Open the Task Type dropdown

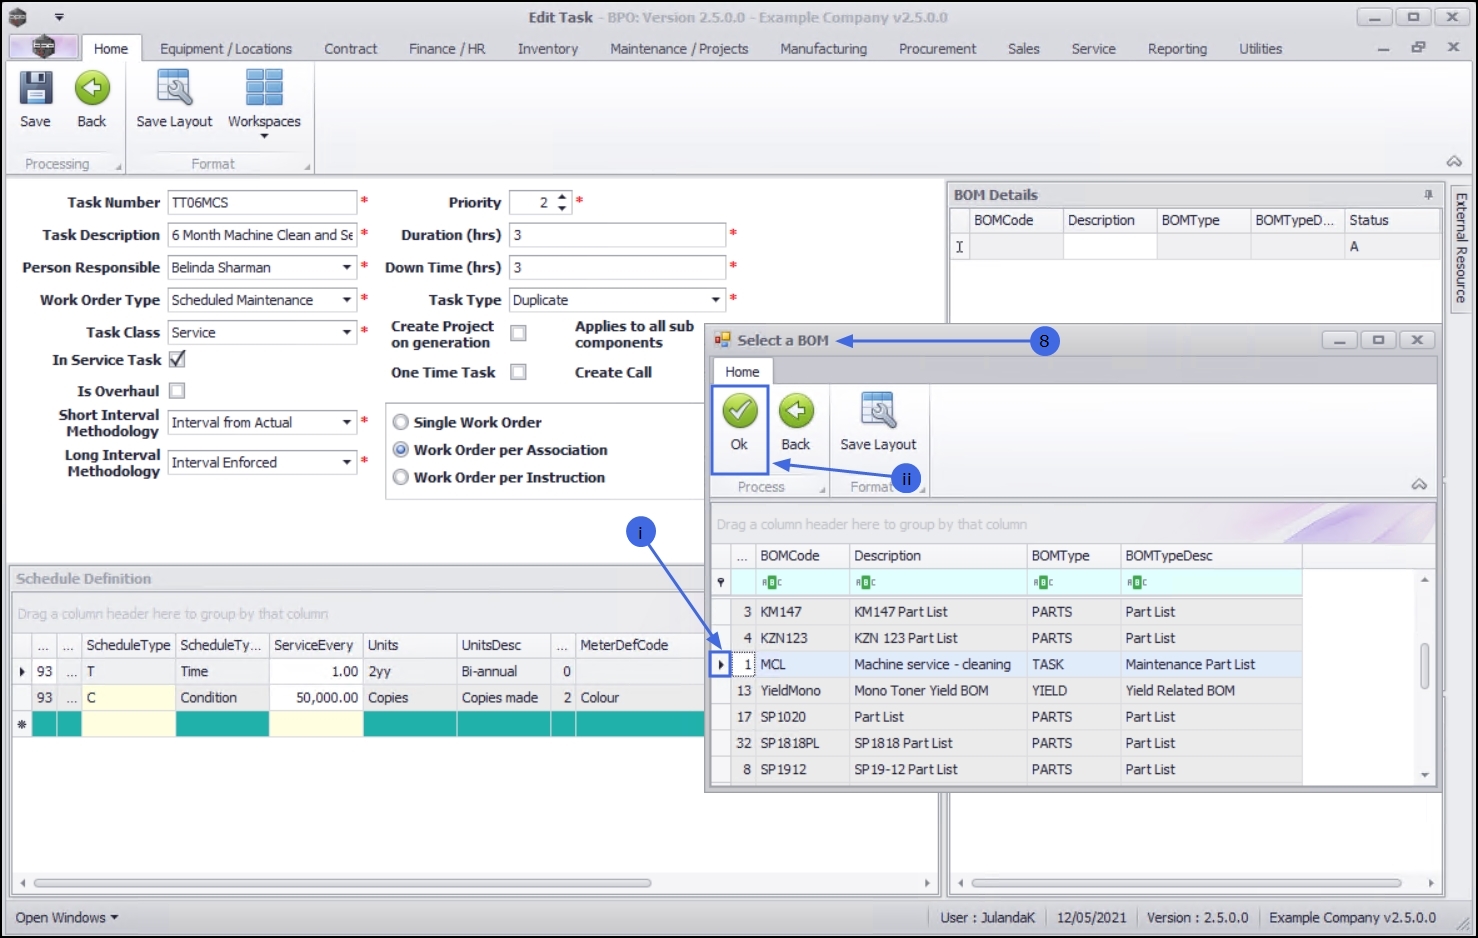click(x=716, y=300)
